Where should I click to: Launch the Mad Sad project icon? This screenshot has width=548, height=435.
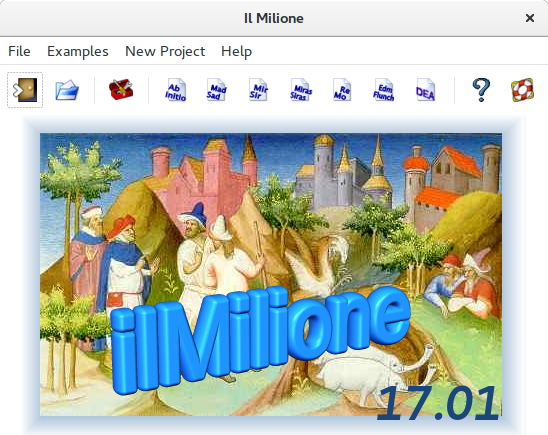[216, 90]
